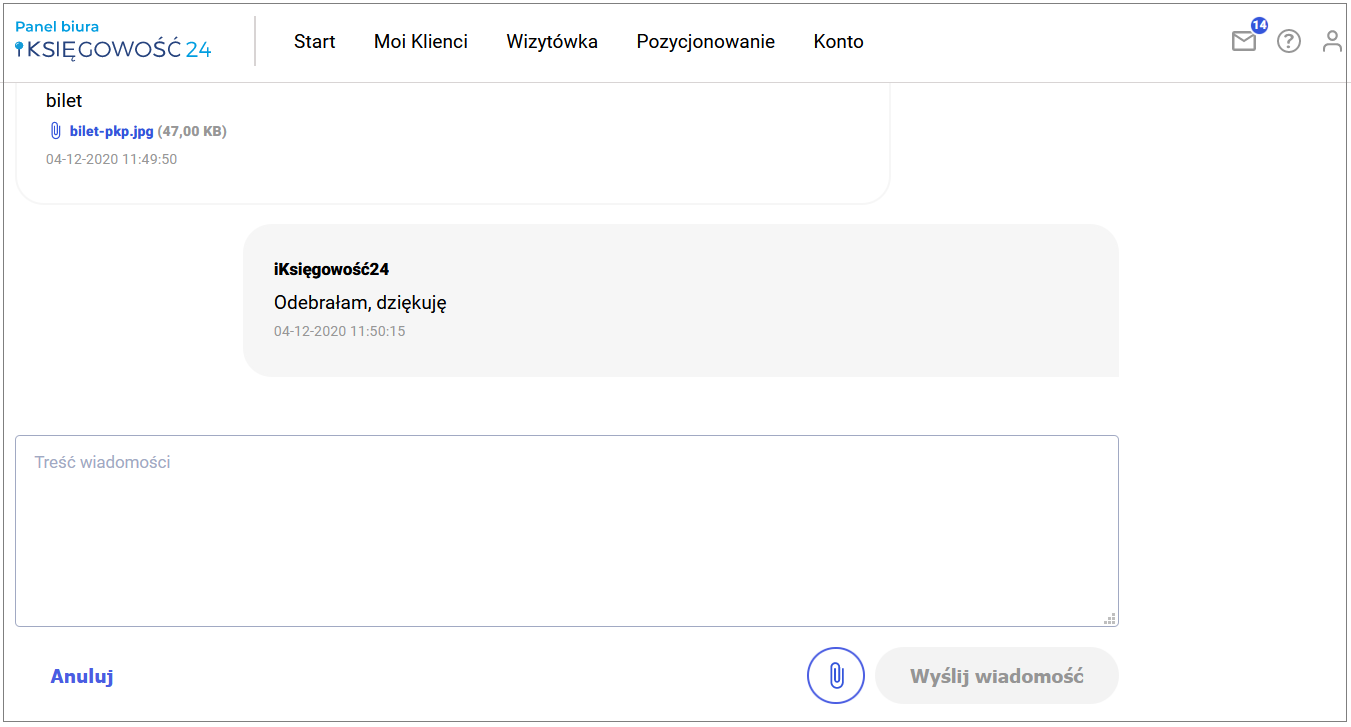
Task: Open the Moi Klienci section
Action: pyautogui.click(x=421, y=42)
